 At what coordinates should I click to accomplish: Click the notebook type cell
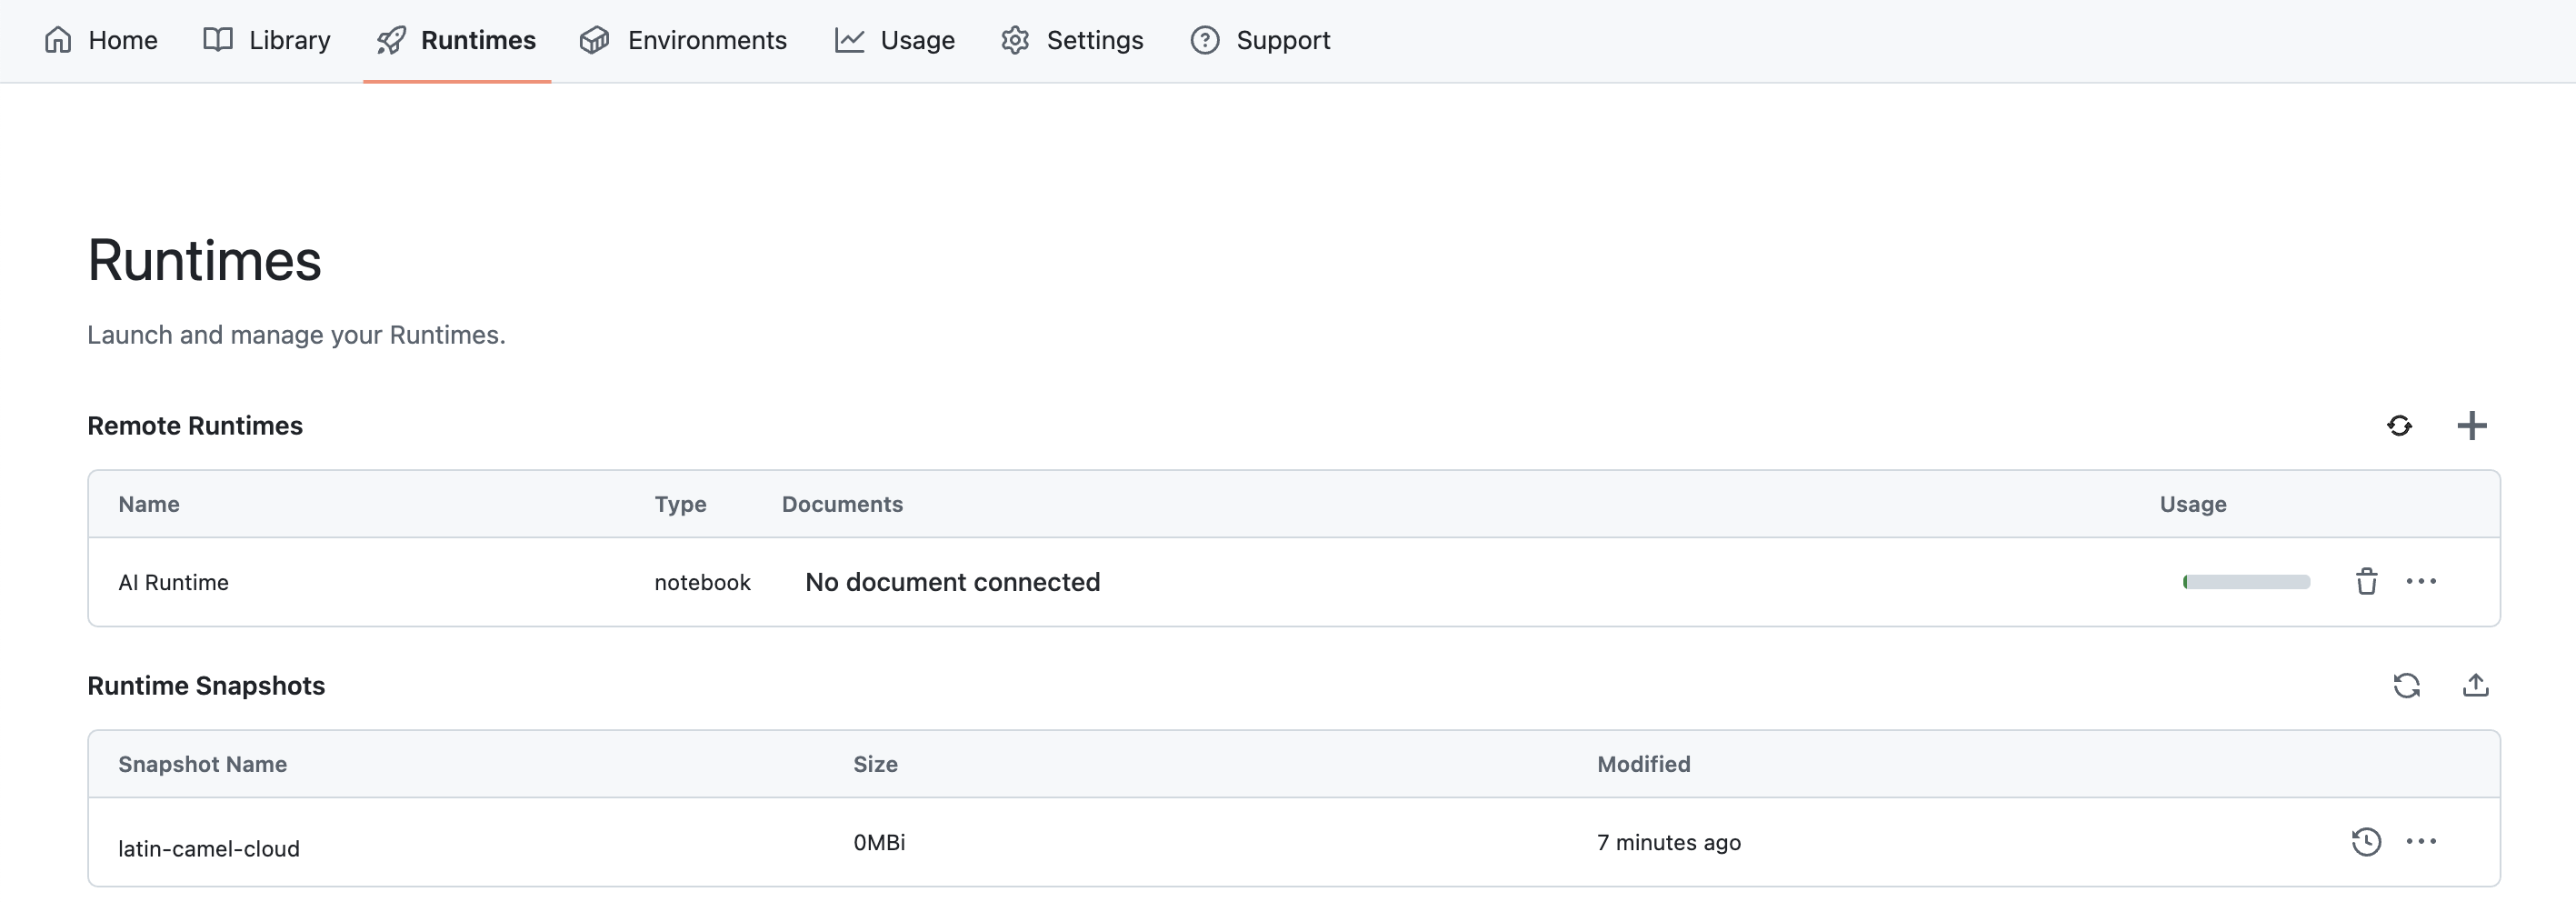coord(702,583)
